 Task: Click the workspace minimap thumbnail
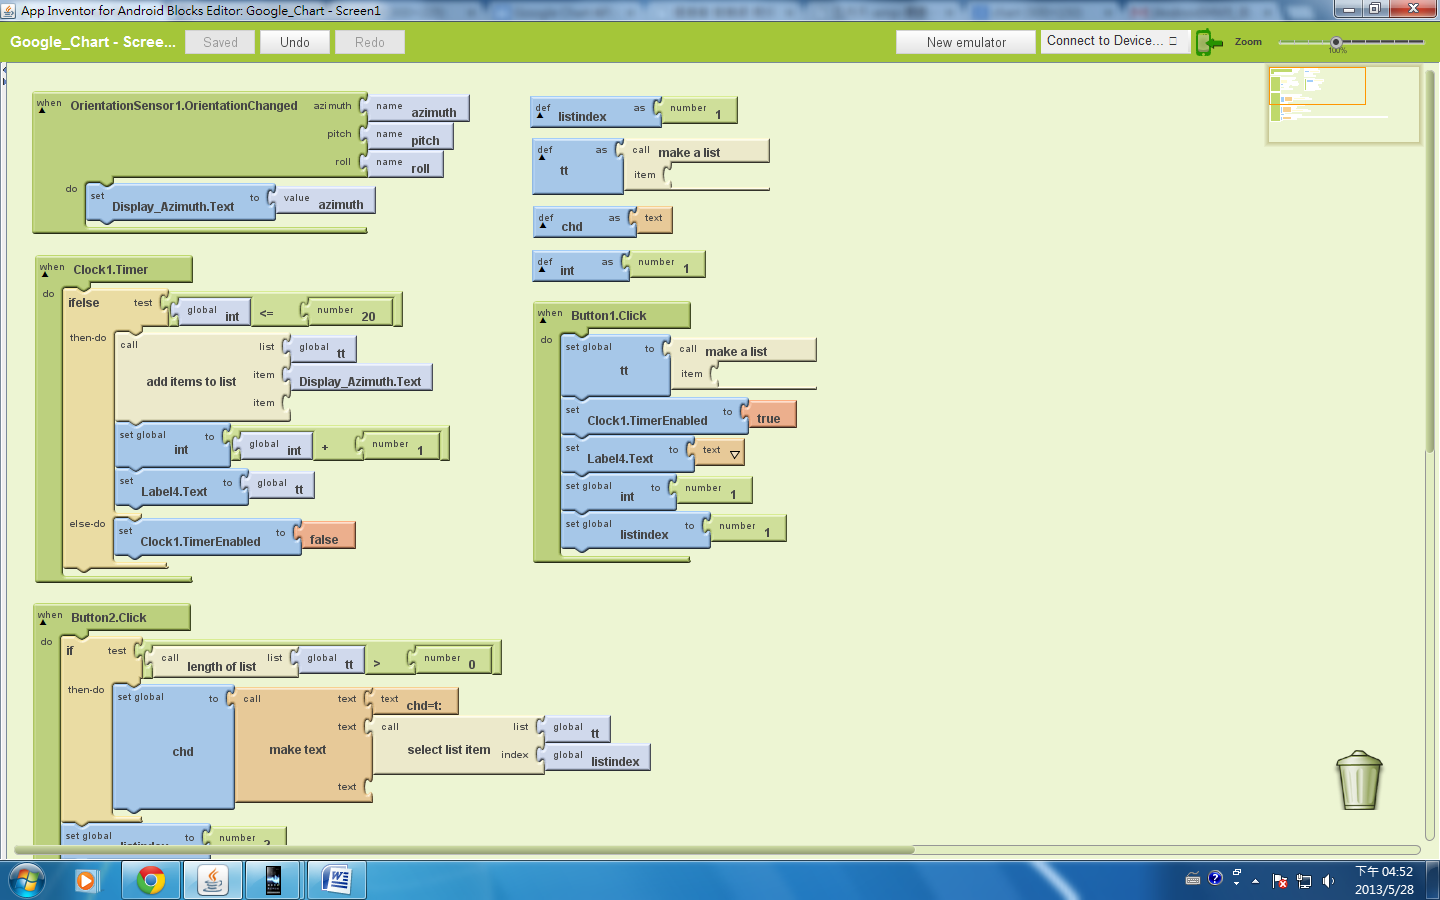(x=1343, y=105)
